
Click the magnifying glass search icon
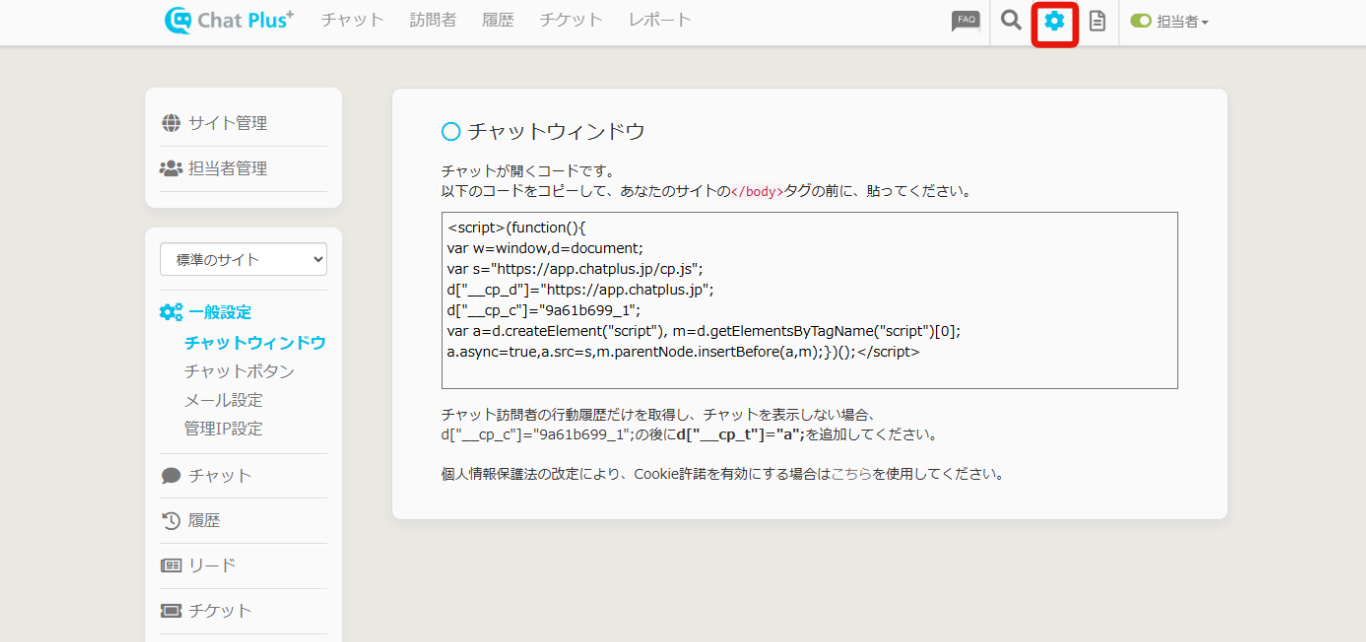[x=1011, y=21]
